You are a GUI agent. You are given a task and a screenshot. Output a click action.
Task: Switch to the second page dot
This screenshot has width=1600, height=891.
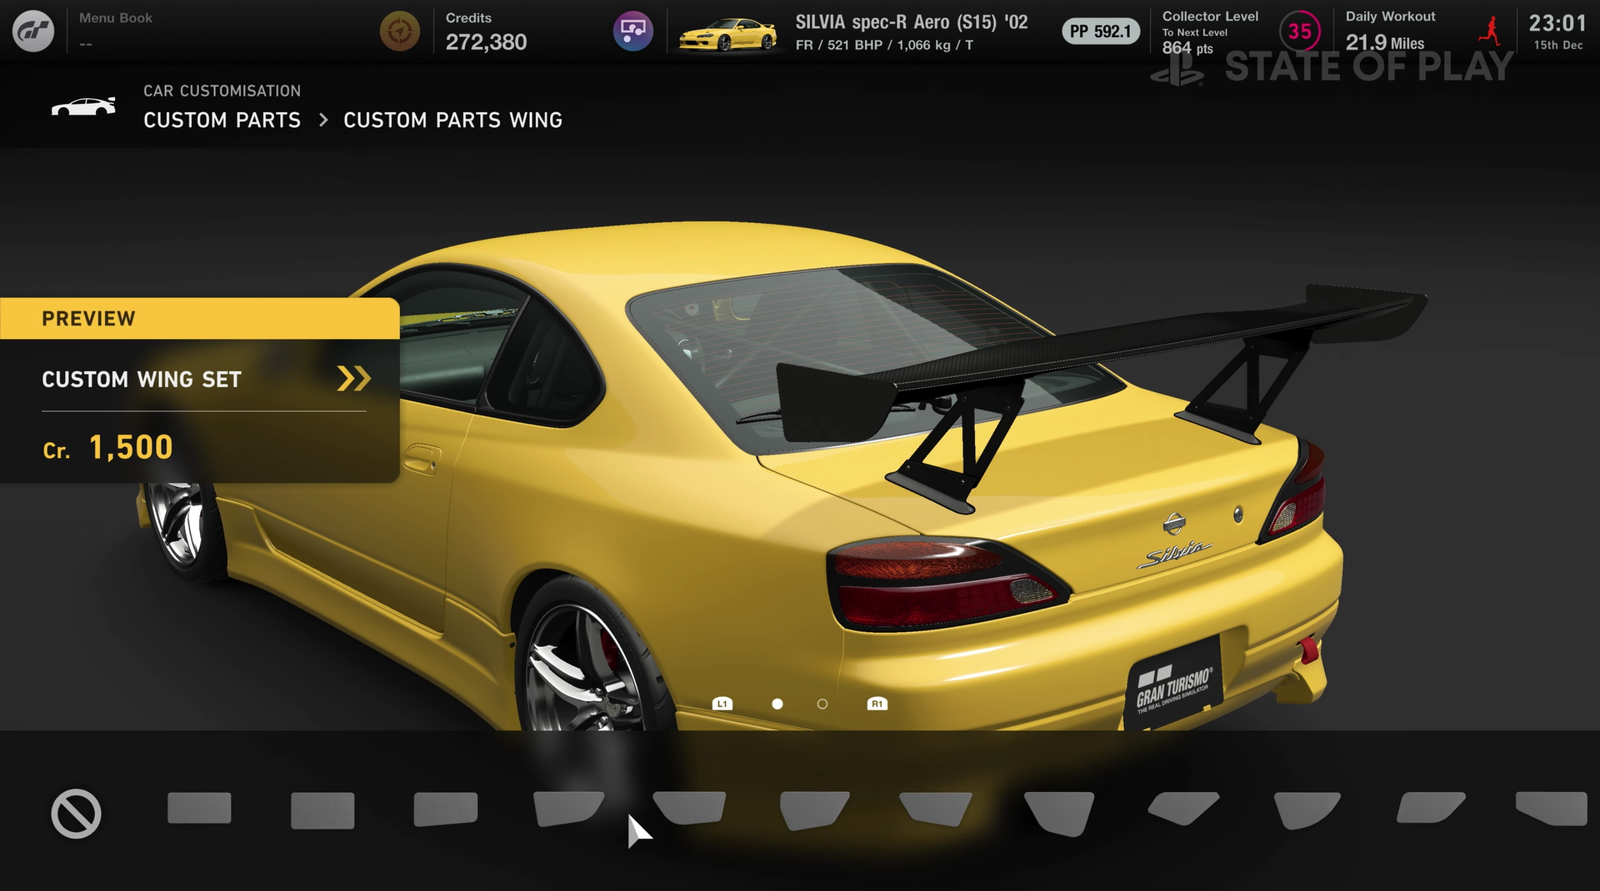[x=822, y=704]
